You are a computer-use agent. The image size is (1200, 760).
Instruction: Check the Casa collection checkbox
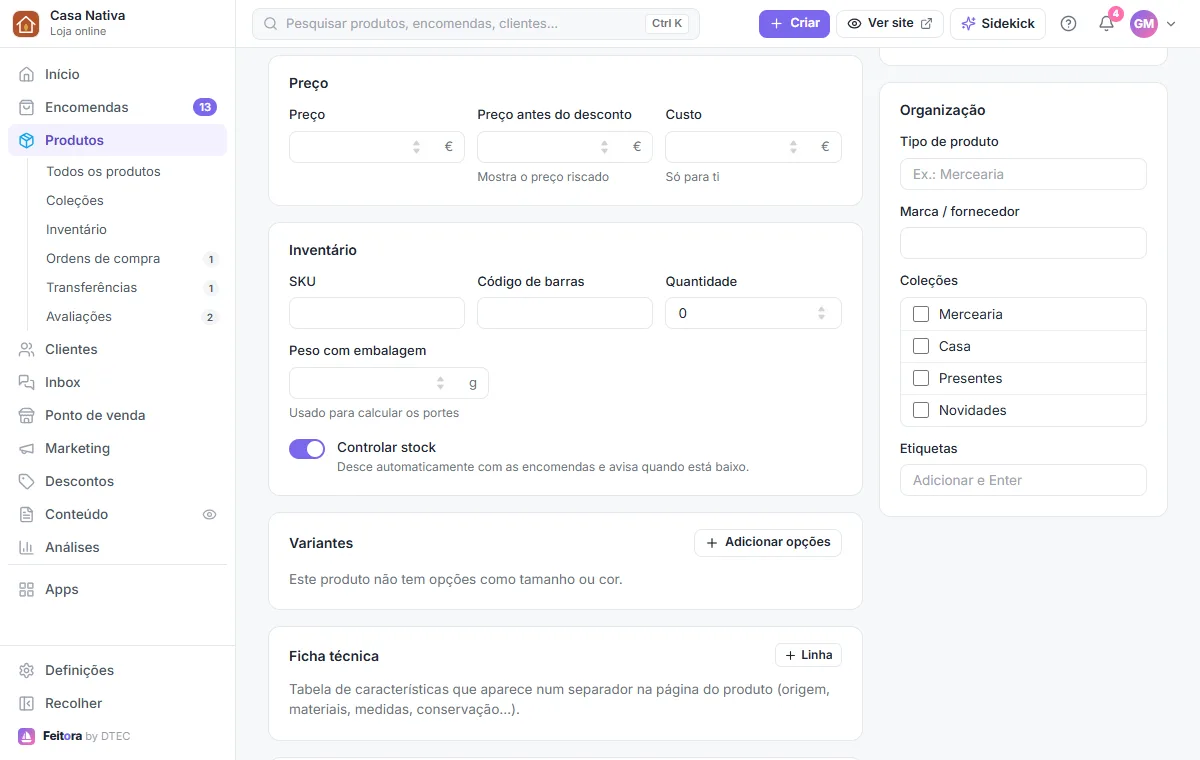pyautogui.click(x=921, y=346)
